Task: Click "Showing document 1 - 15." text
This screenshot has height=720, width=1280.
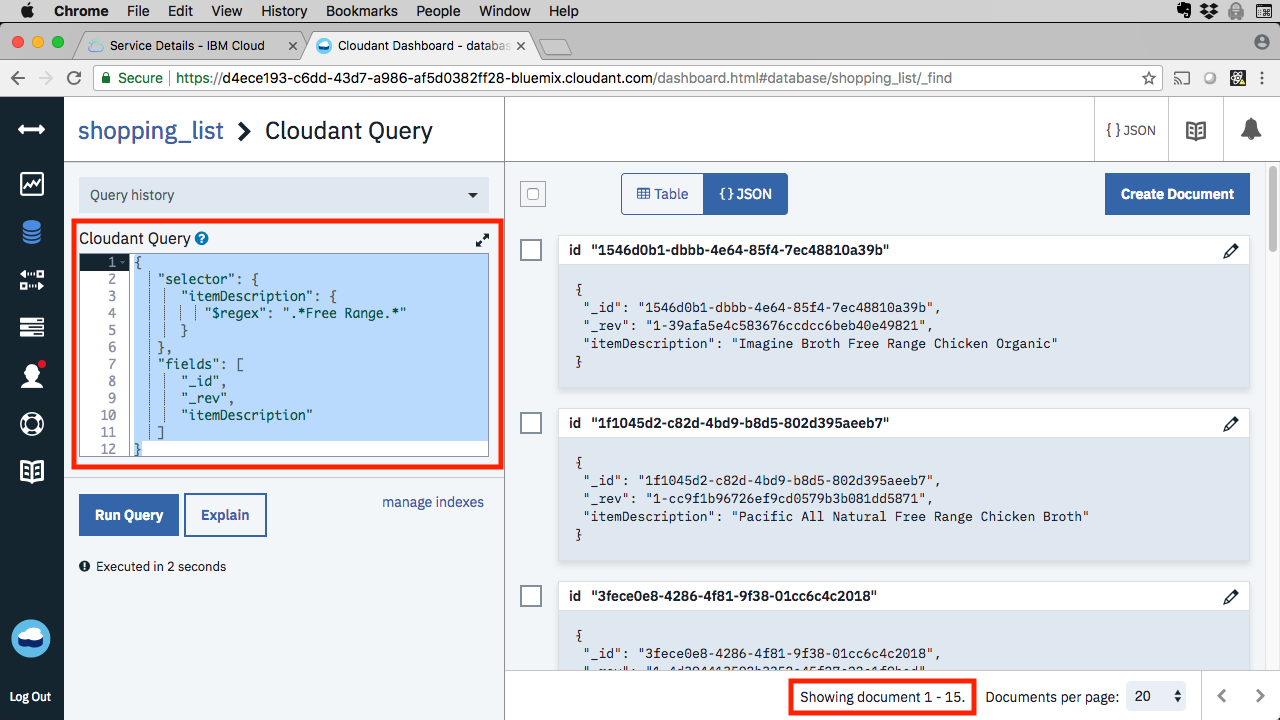Action: (x=883, y=697)
